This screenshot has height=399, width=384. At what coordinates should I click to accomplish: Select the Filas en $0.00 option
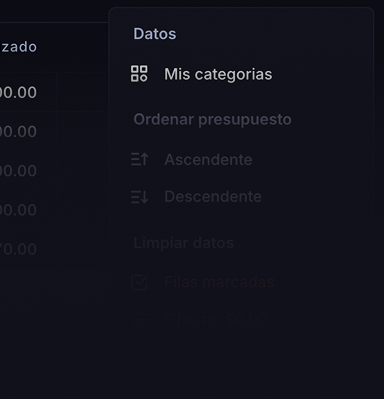[241, 319]
